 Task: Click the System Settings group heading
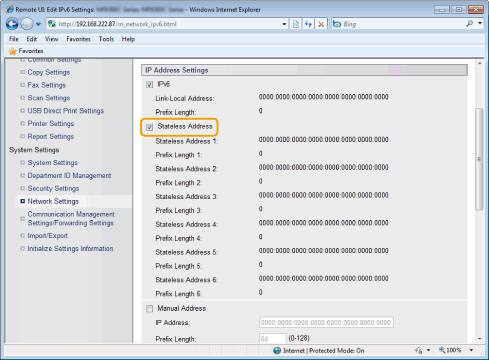point(34,150)
